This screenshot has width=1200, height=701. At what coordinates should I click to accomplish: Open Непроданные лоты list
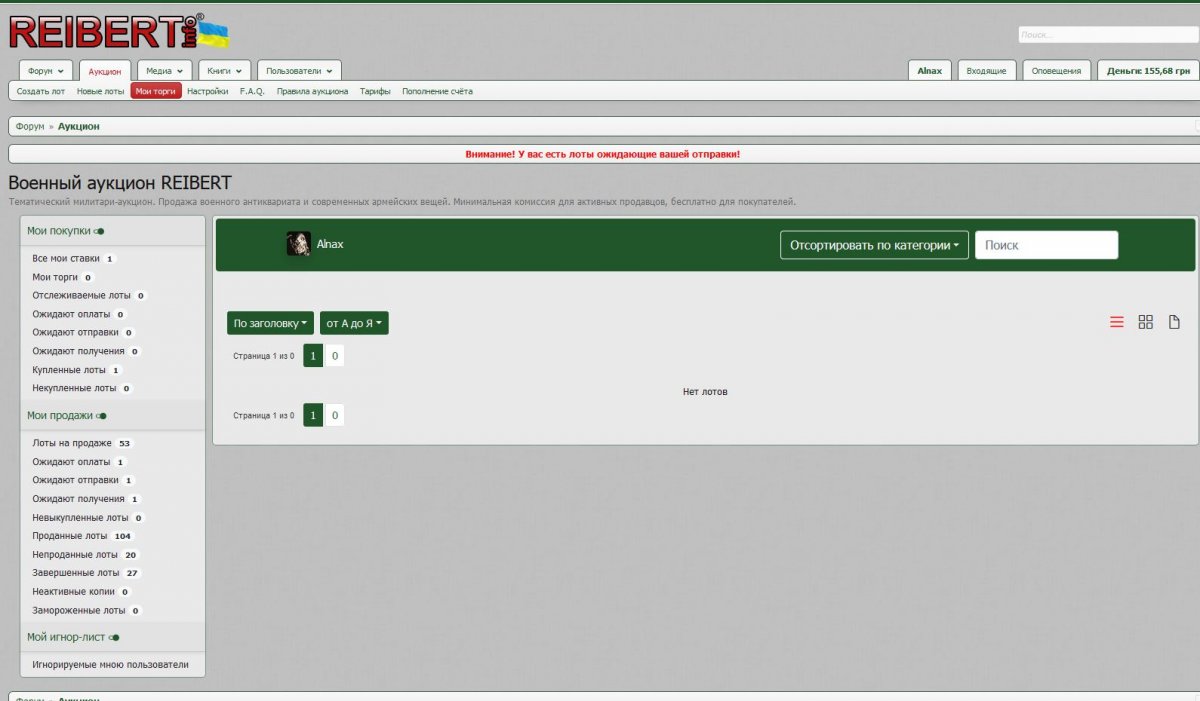(x=75, y=554)
